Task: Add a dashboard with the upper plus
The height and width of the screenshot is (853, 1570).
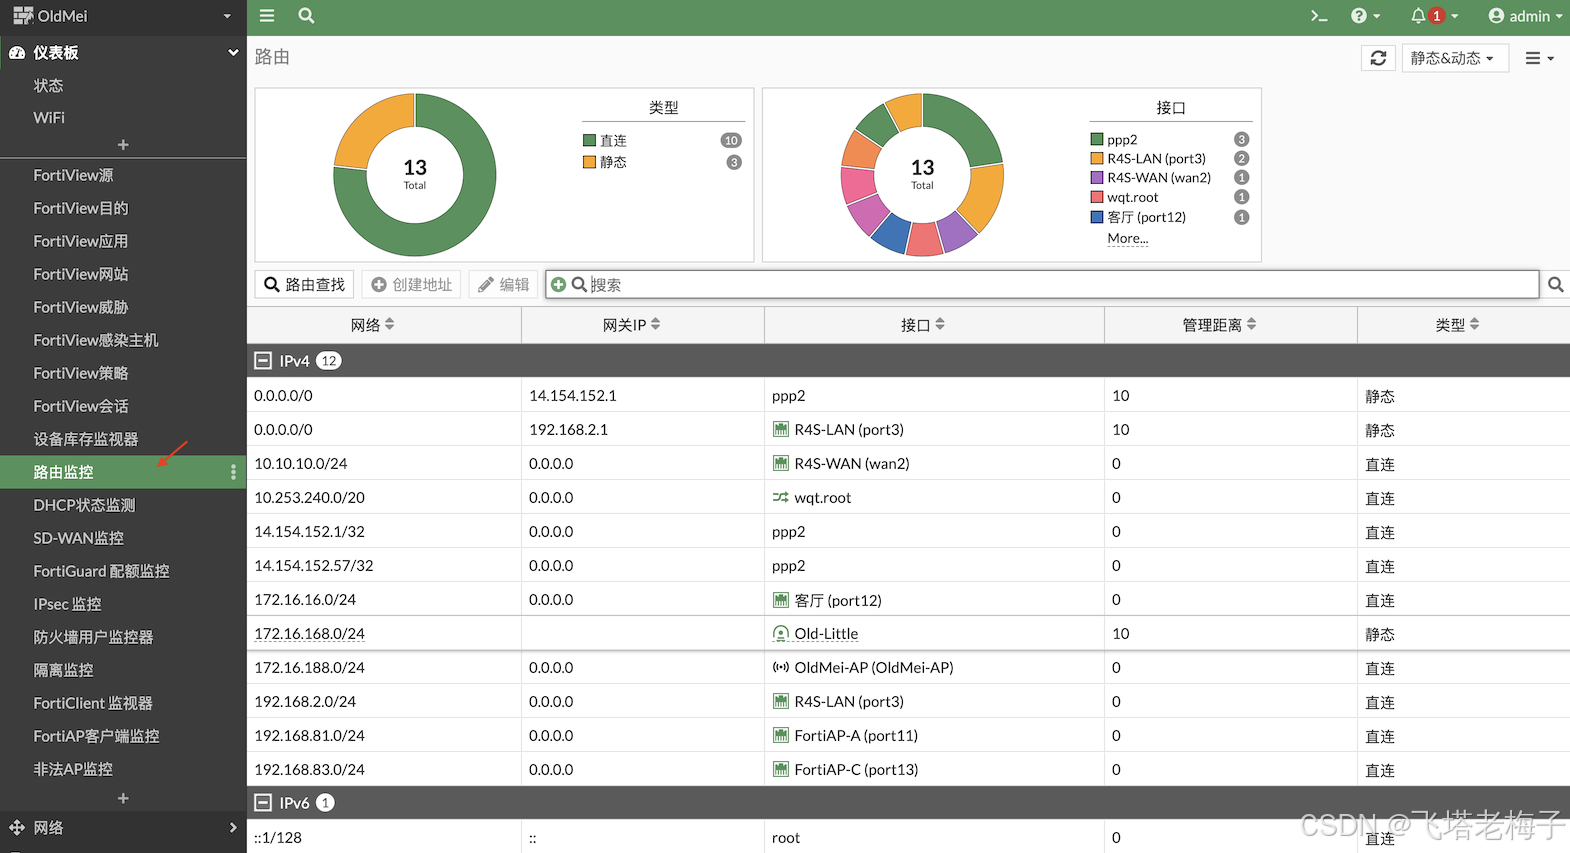Action: pos(123,145)
